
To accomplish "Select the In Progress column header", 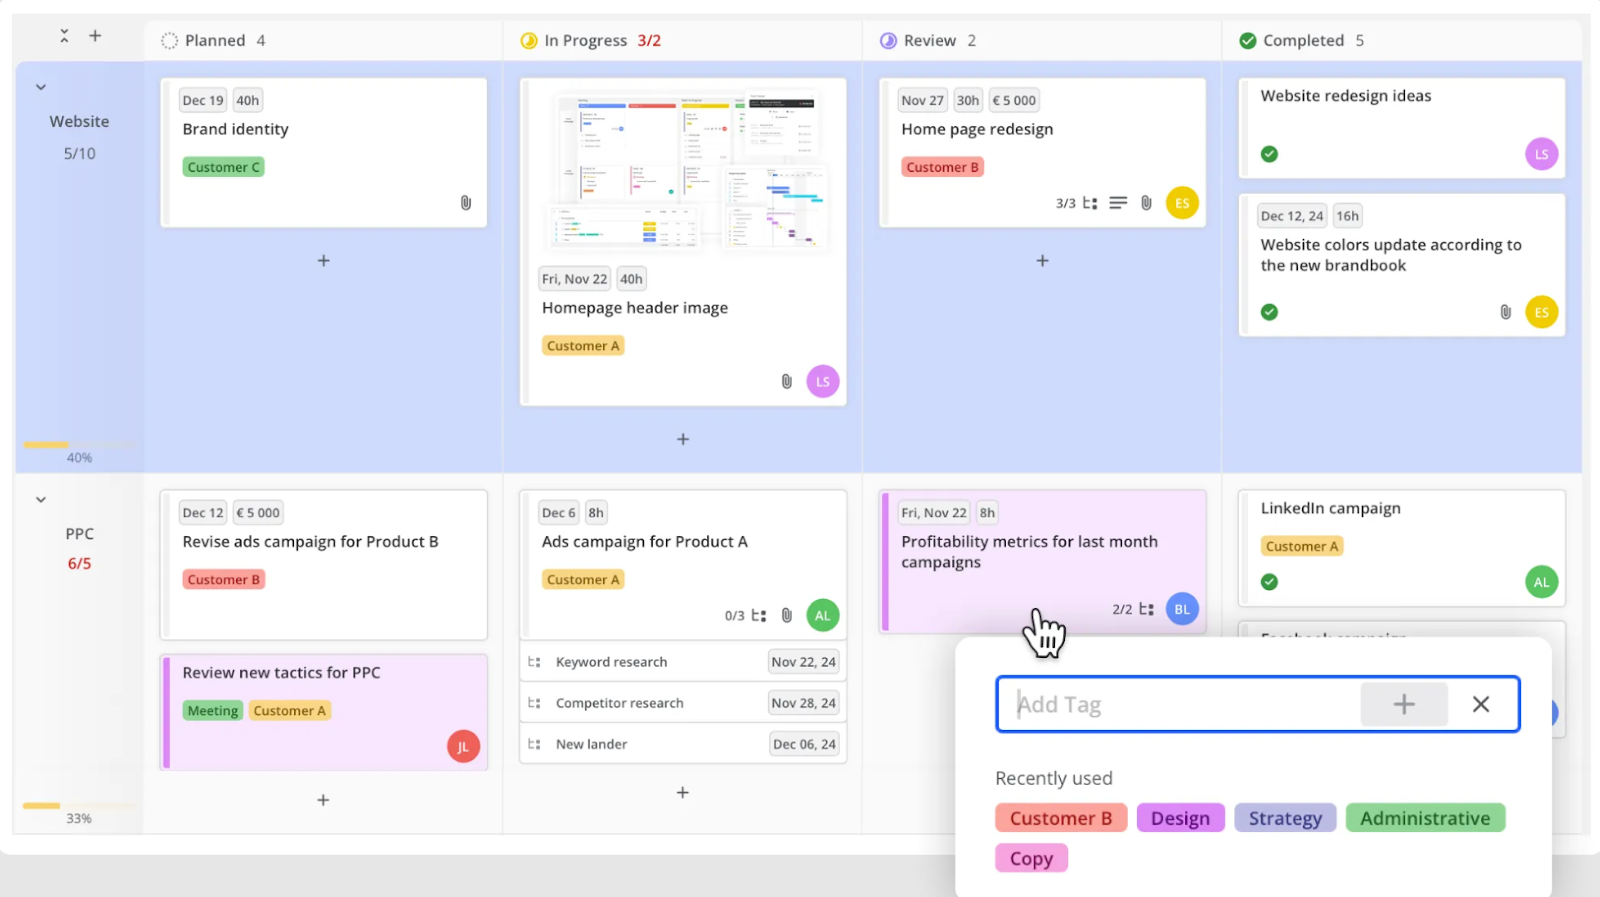I will point(585,41).
